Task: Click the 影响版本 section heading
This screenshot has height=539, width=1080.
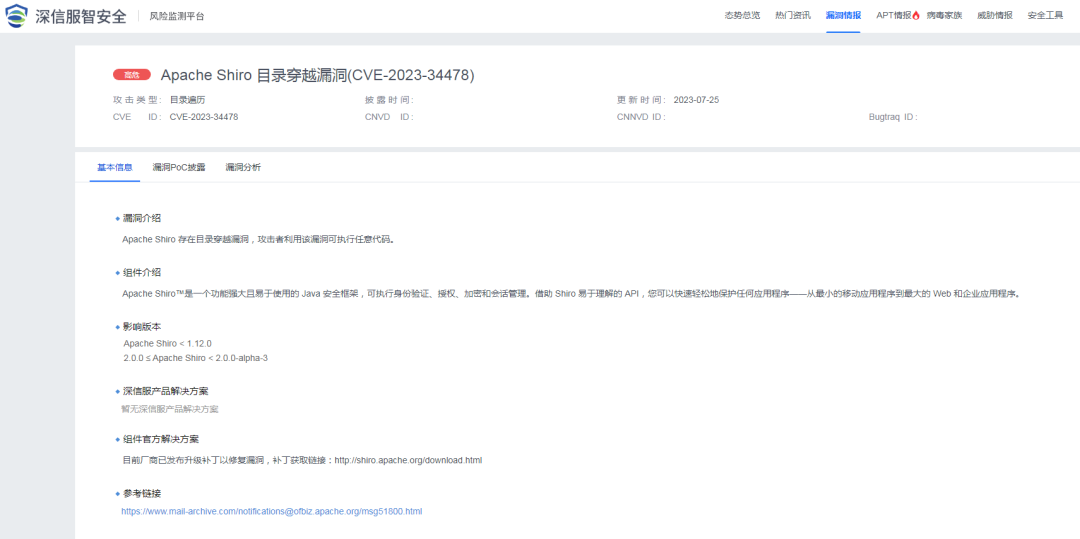Action: pos(142,327)
